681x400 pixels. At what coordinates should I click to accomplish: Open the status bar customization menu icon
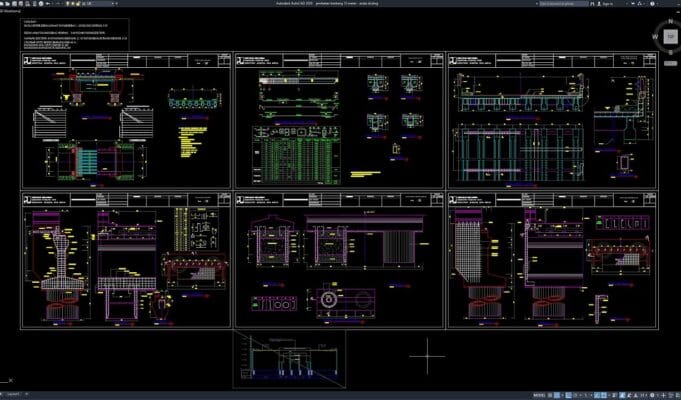(x=676, y=395)
